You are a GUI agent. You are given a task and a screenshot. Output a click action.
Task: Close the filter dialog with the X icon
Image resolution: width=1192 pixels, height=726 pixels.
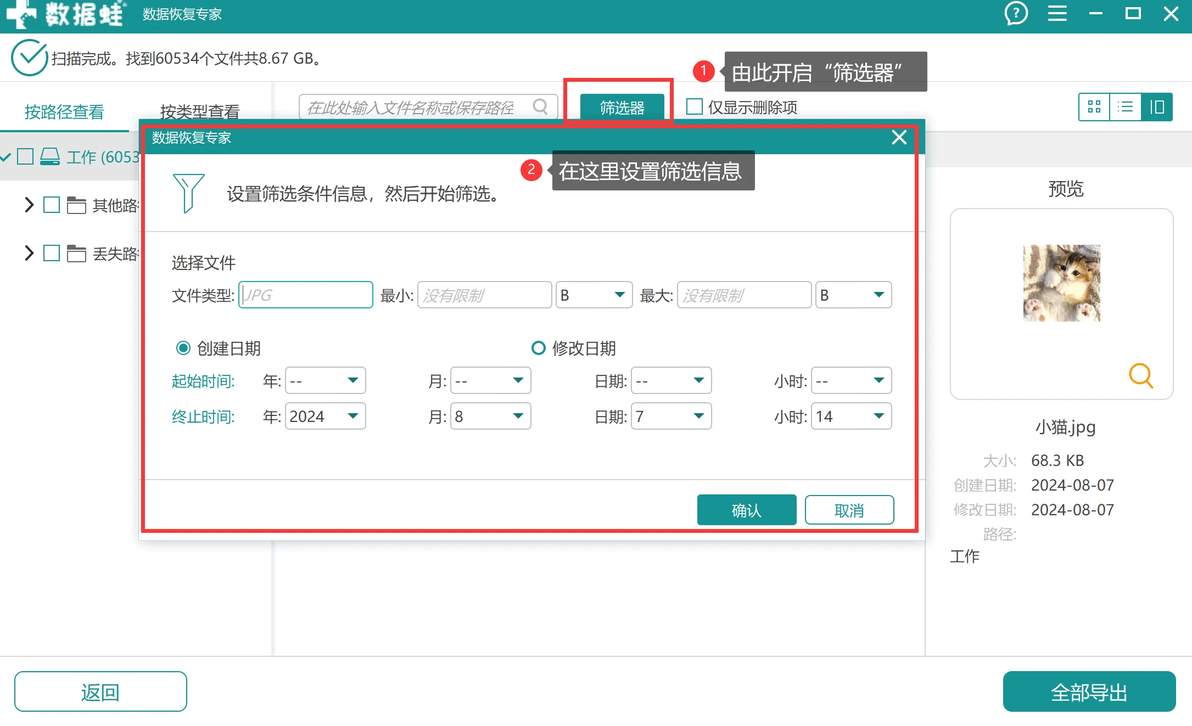point(899,138)
